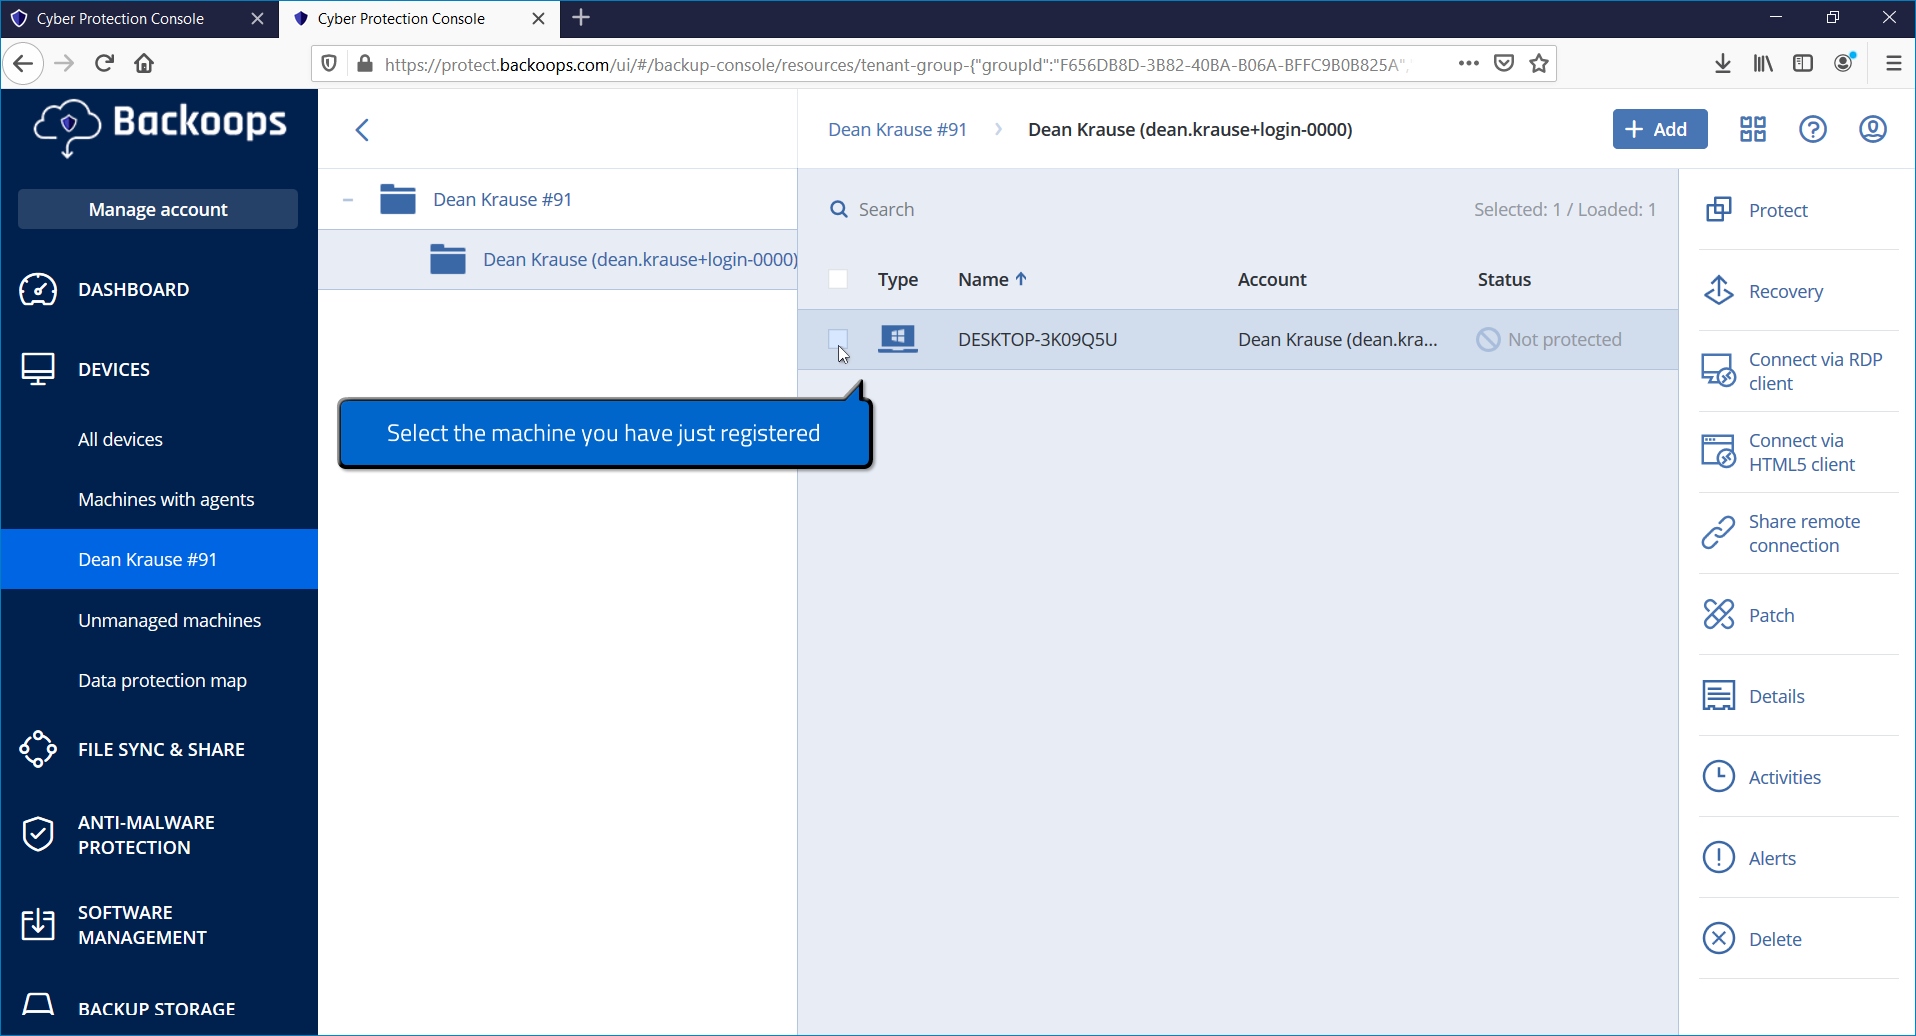The image size is (1916, 1036).
Task: Select Dean Krause login-0000 tree folder
Action: [613, 259]
